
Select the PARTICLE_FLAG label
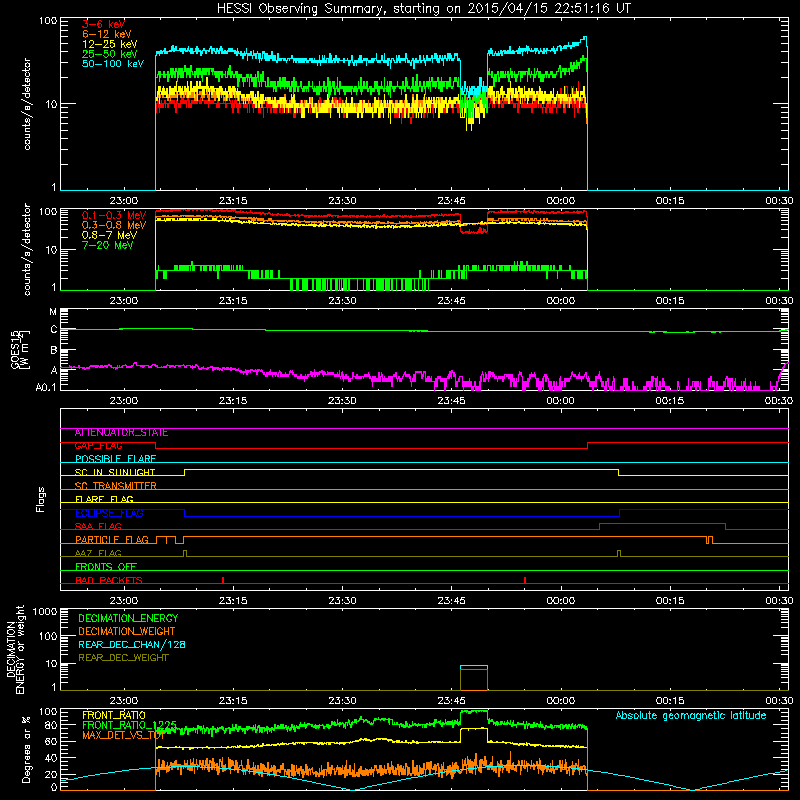pos(112,540)
